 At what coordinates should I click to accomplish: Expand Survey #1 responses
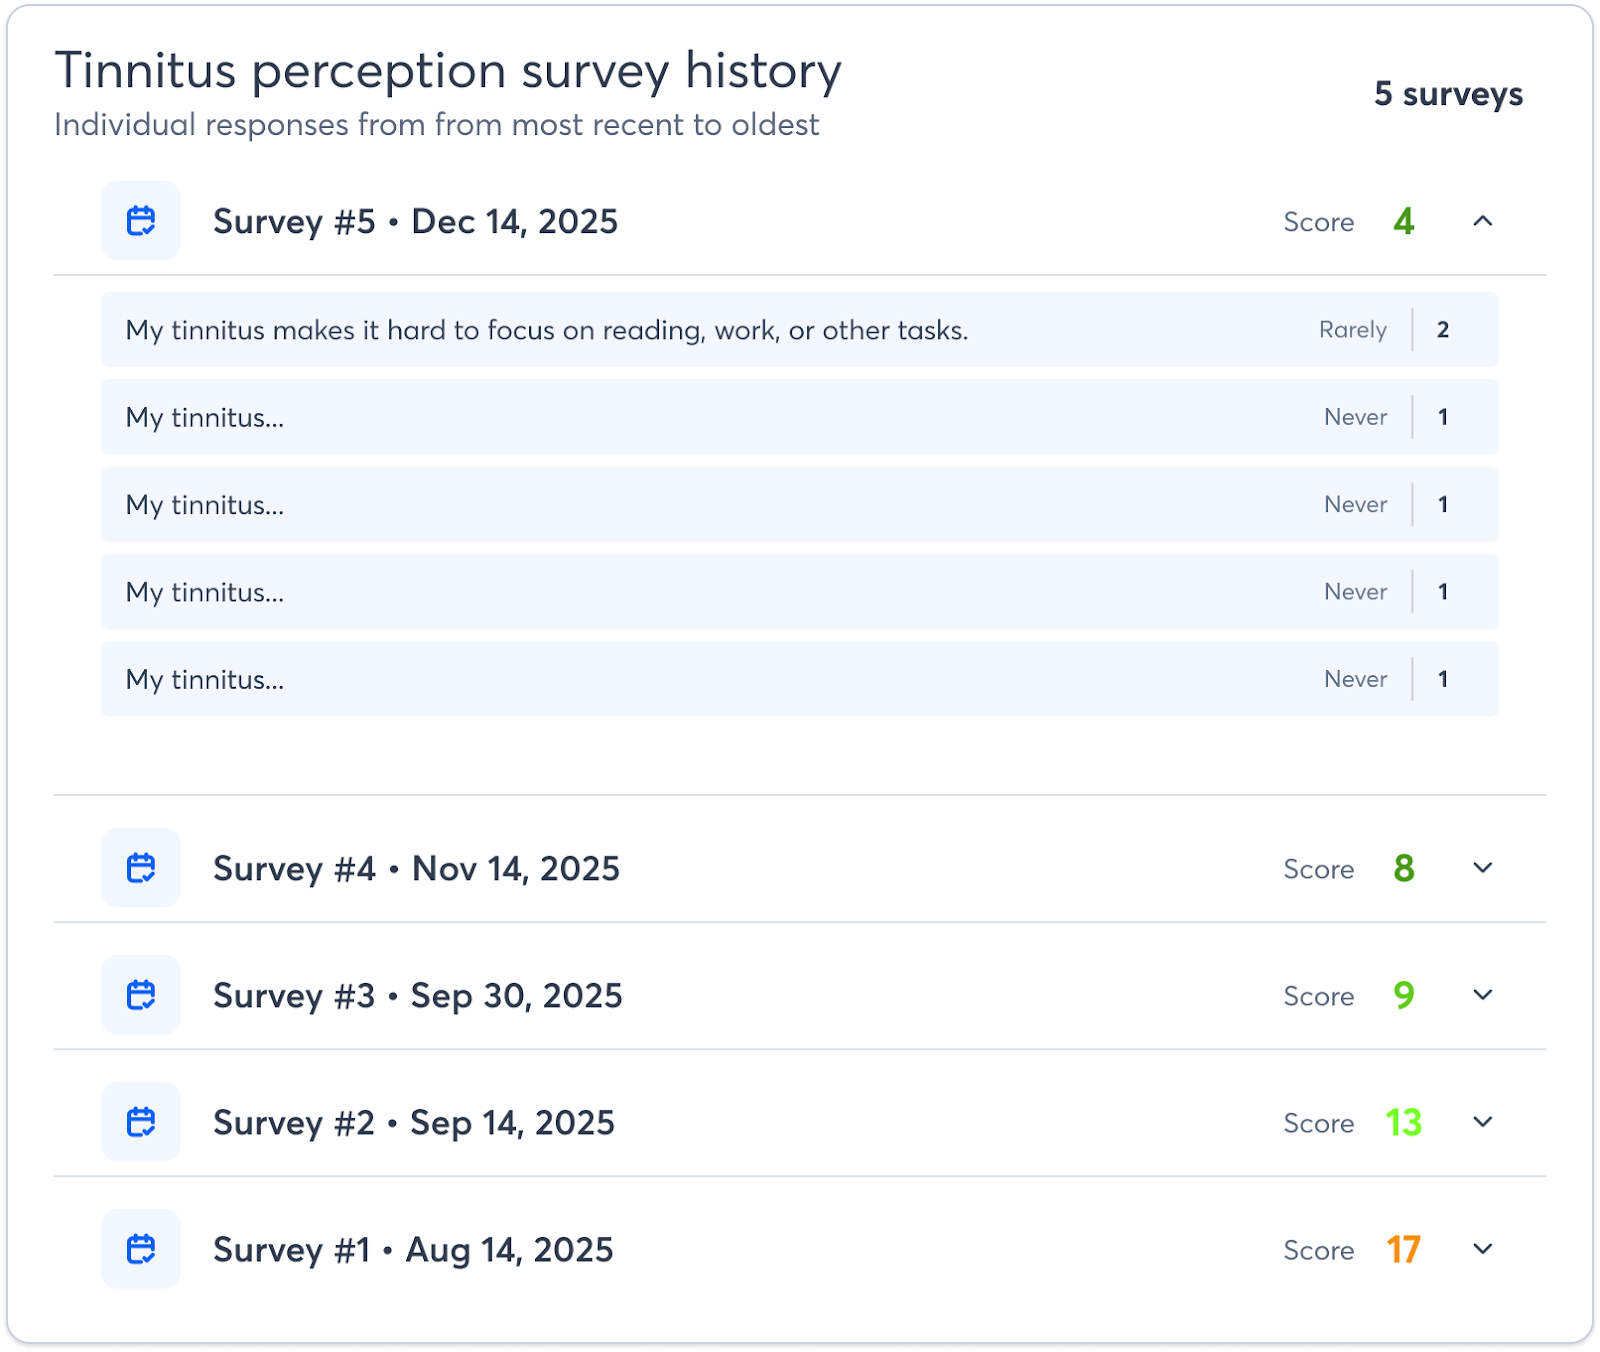pyautogui.click(x=1484, y=1249)
